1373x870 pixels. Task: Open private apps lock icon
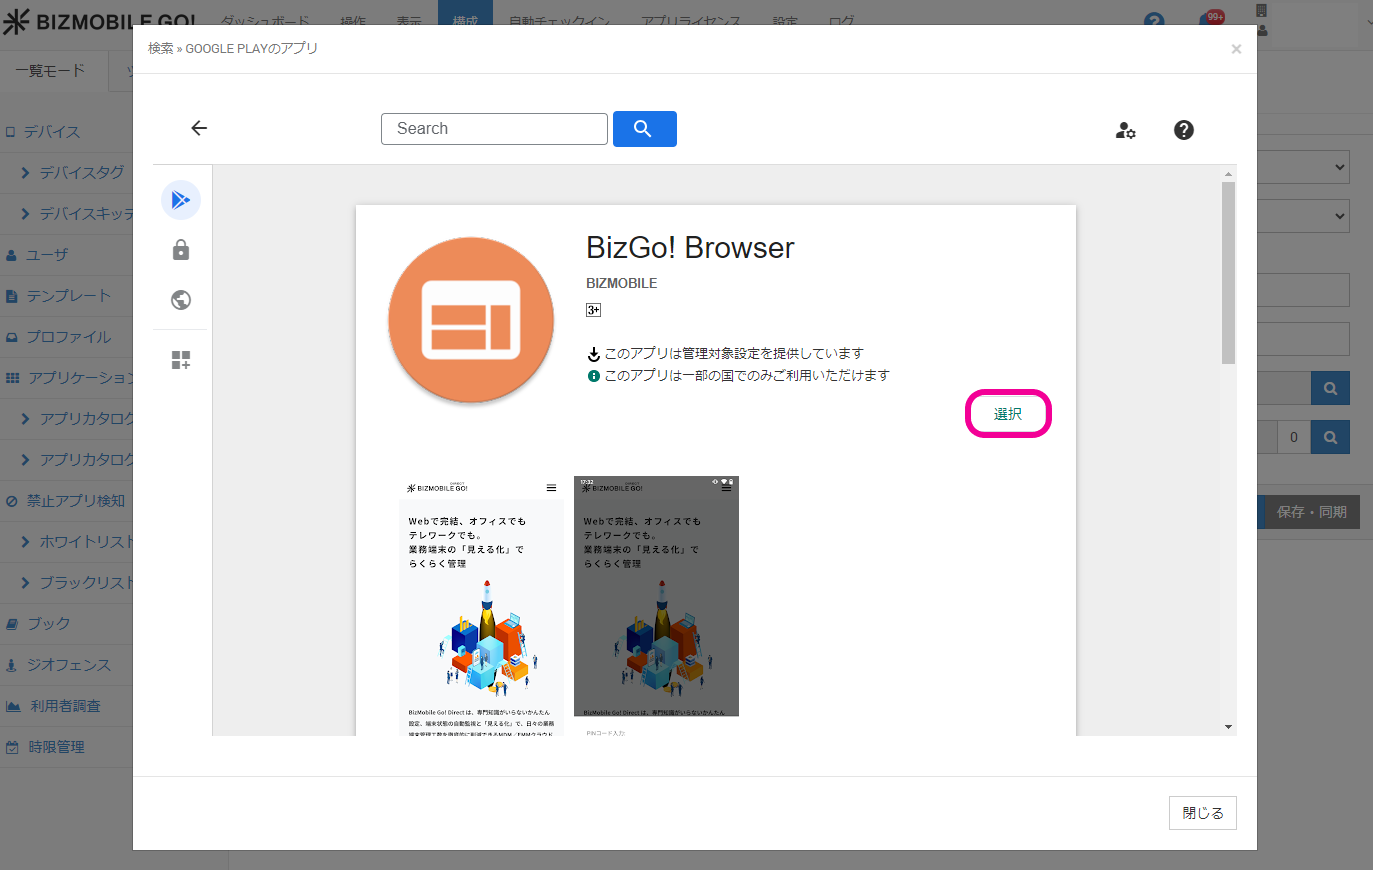181,250
